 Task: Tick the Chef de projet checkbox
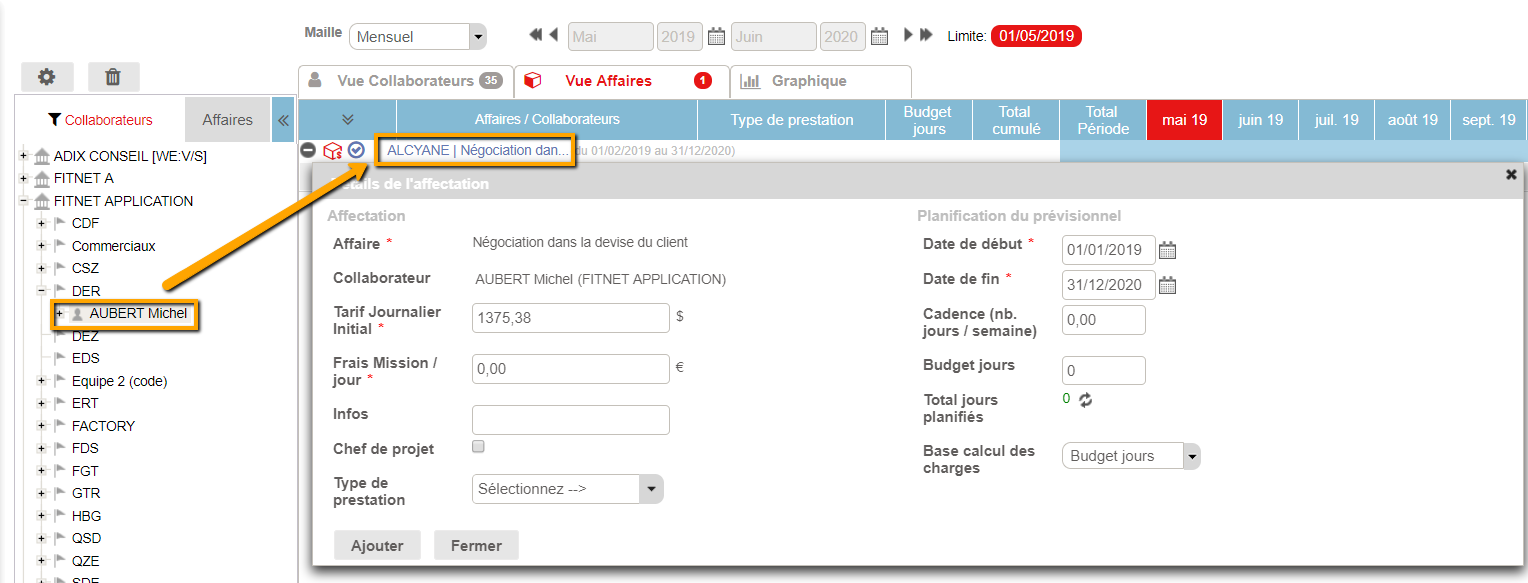[x=478, y=447]
